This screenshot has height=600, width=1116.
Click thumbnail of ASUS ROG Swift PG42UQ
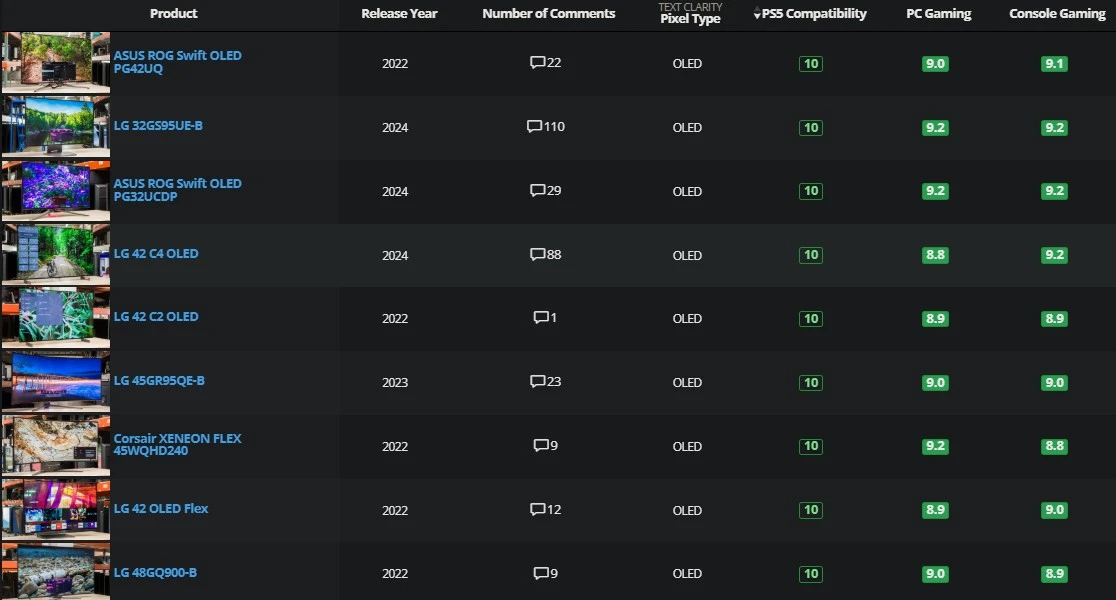tap(56, 63)
